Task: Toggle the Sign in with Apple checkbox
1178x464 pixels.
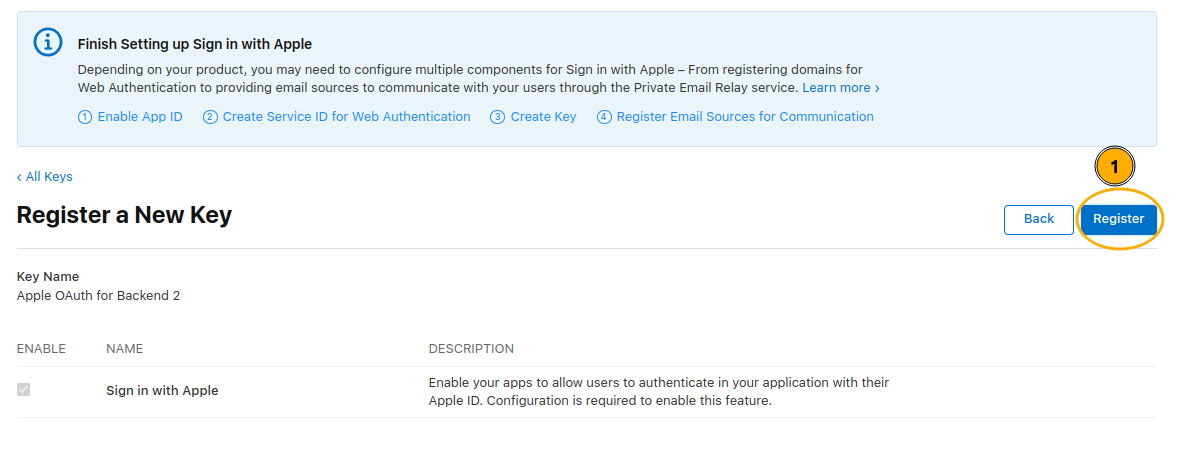Action: 24,389
